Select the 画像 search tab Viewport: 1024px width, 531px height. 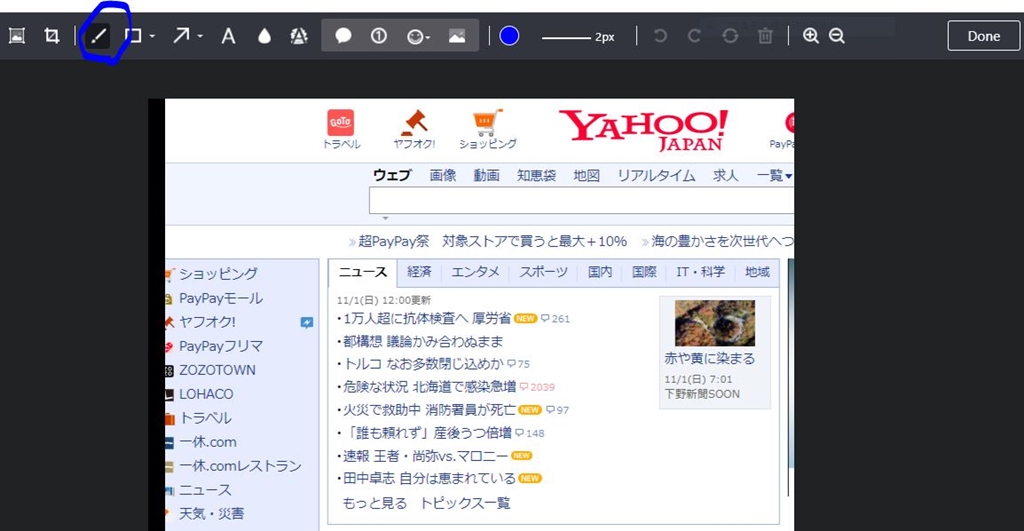click(443, 175)
